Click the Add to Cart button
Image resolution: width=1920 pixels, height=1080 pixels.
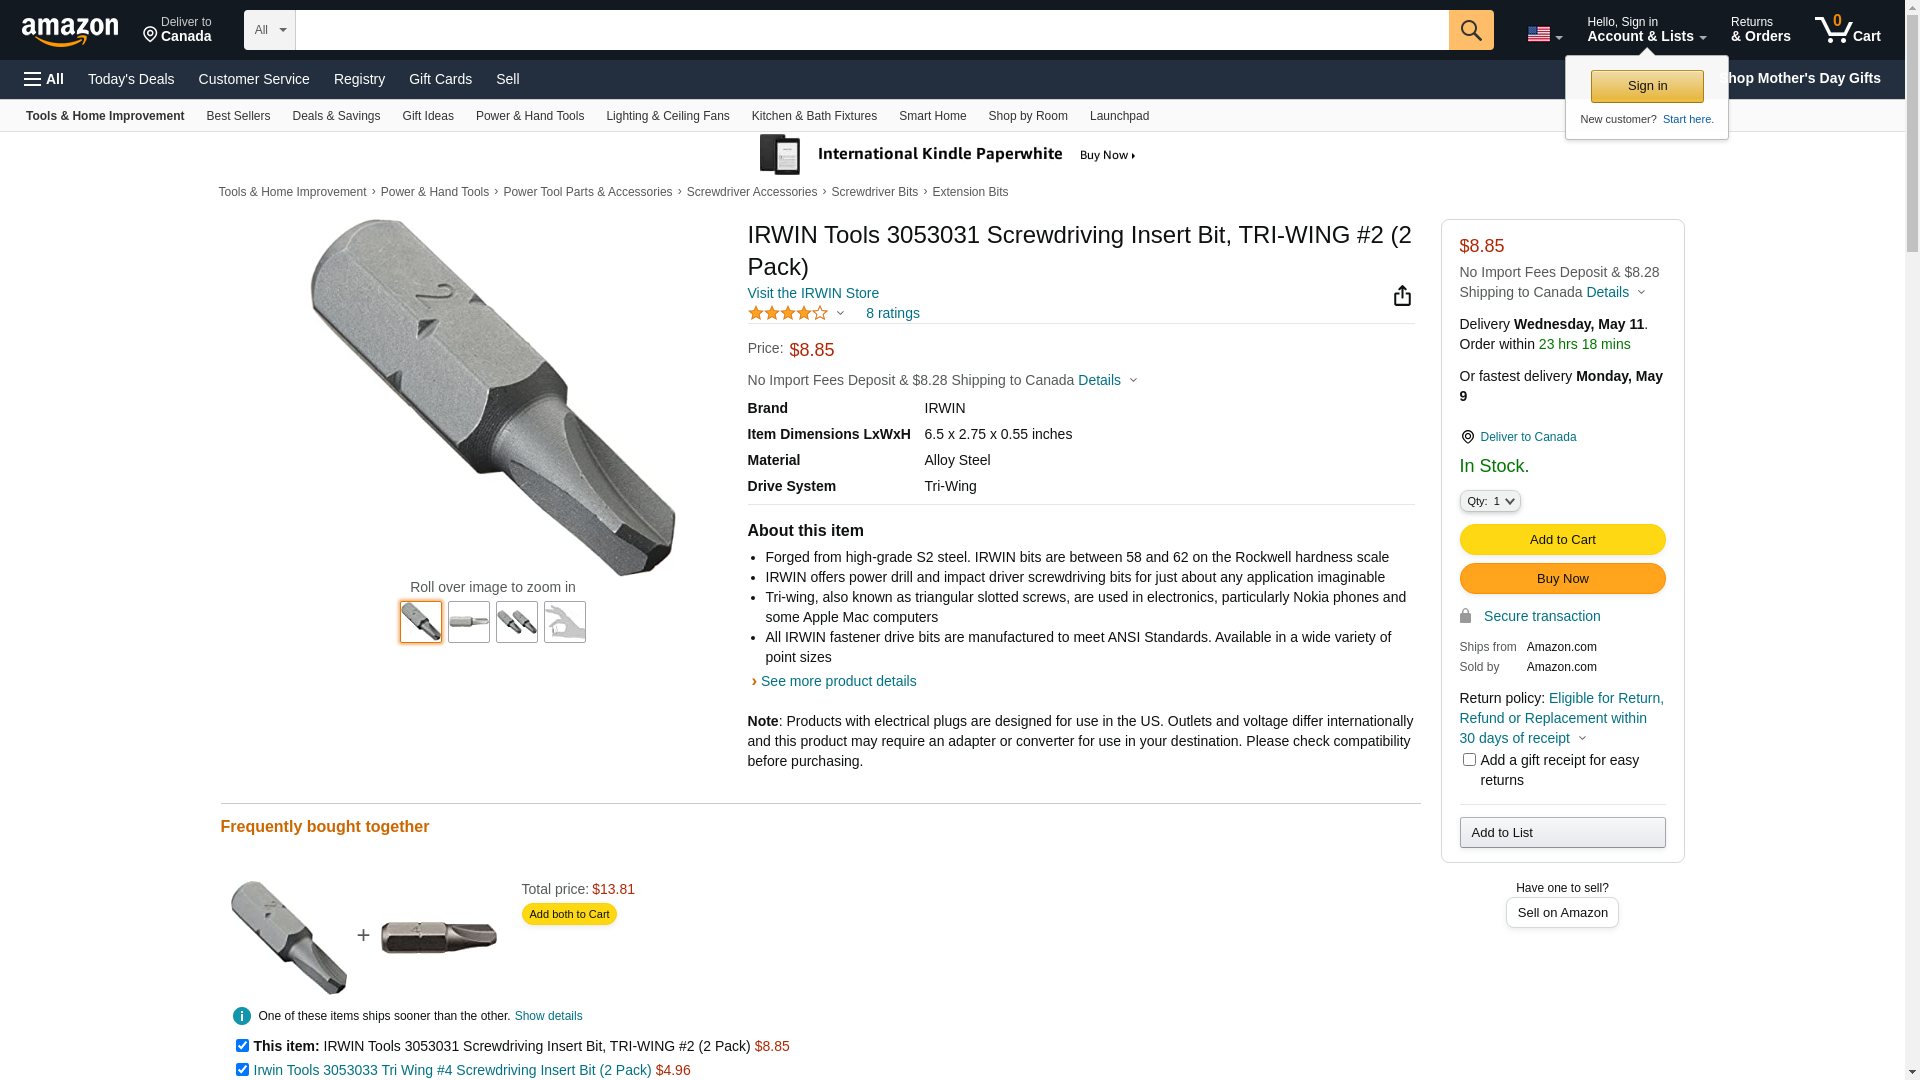(1562, 540)
